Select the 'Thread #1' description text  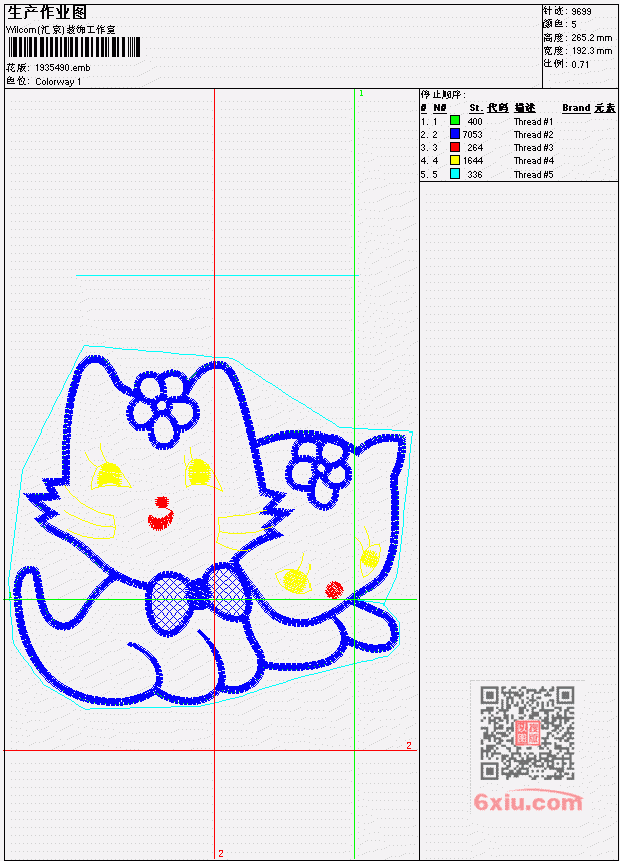tap(533, 121)
